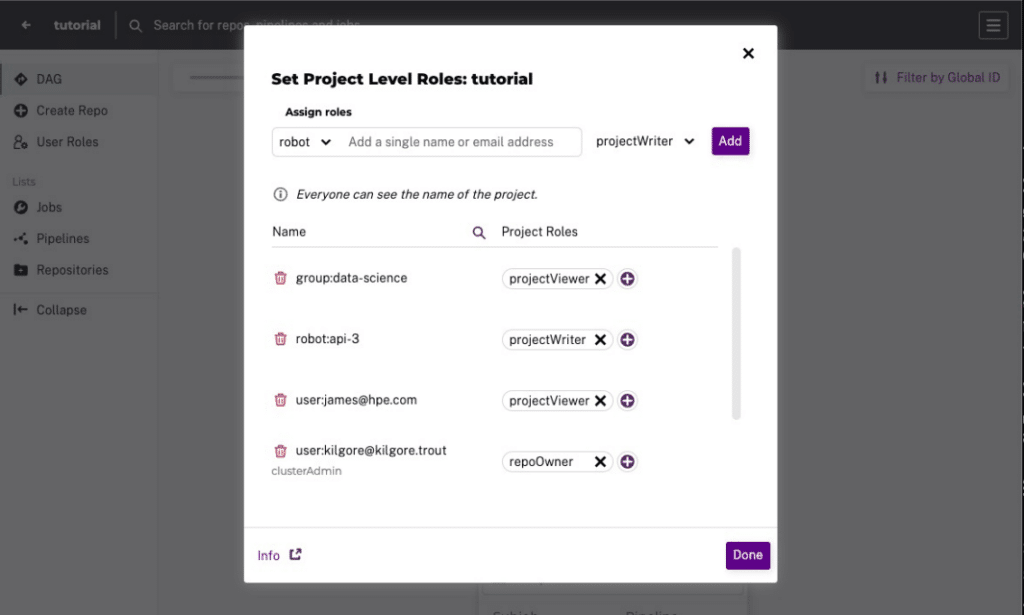
Task: Open the hamburger menu at top right
Action: coord(993,25)
